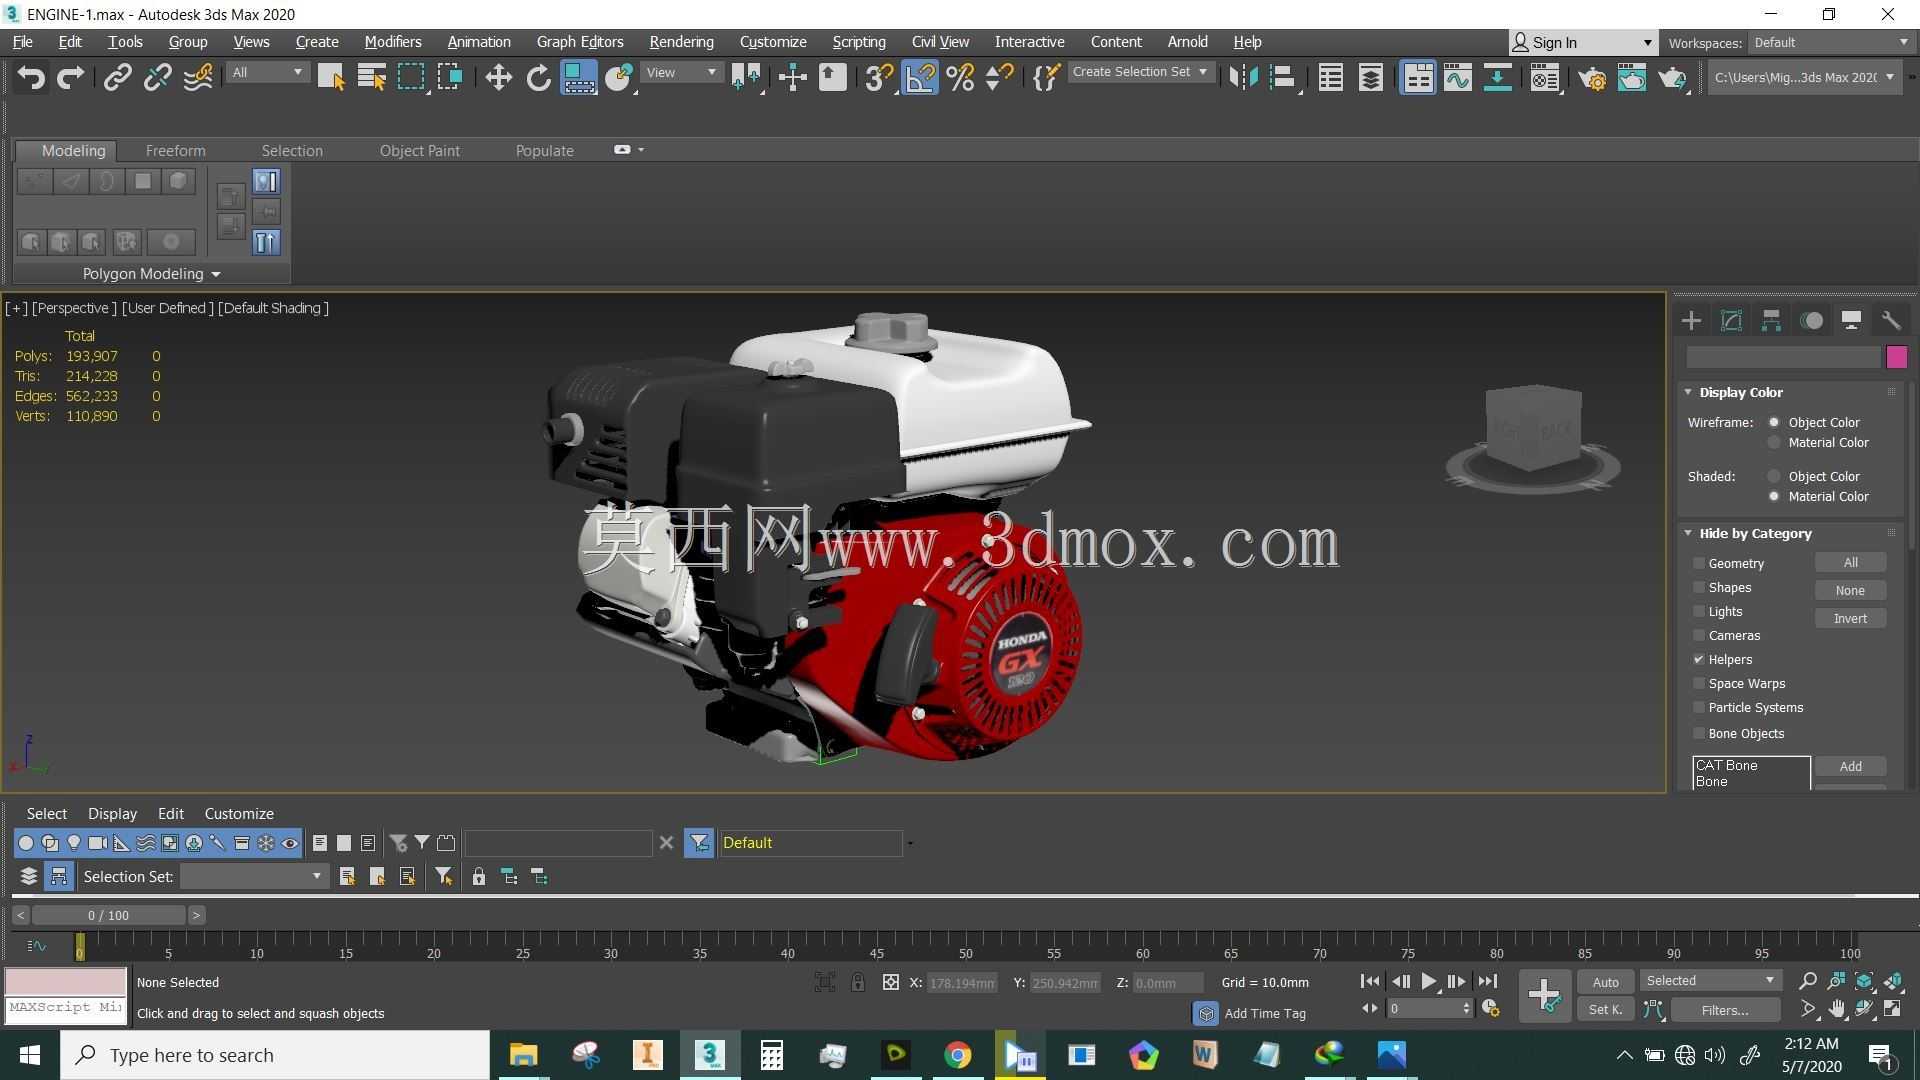This screenshot has height=1080, width=1920.
Task: Expand the Polygon Modeling panel
Action: (x=151, y=273)
